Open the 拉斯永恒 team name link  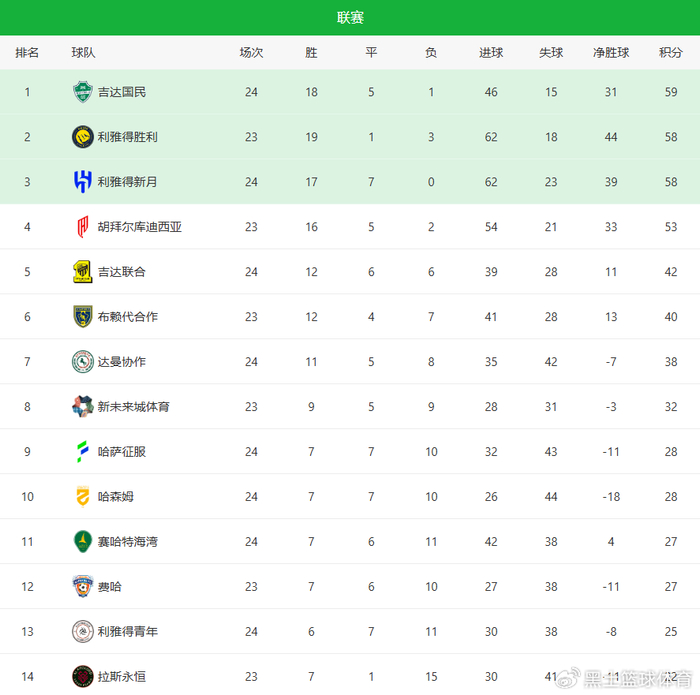coord(121,677)
